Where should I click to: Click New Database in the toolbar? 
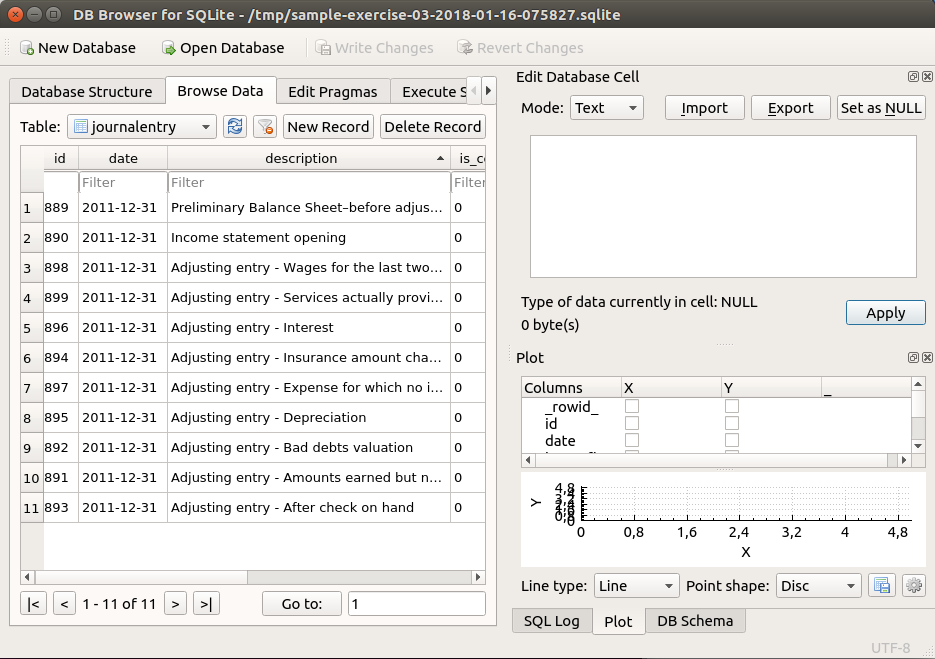[x=78, y=48]
